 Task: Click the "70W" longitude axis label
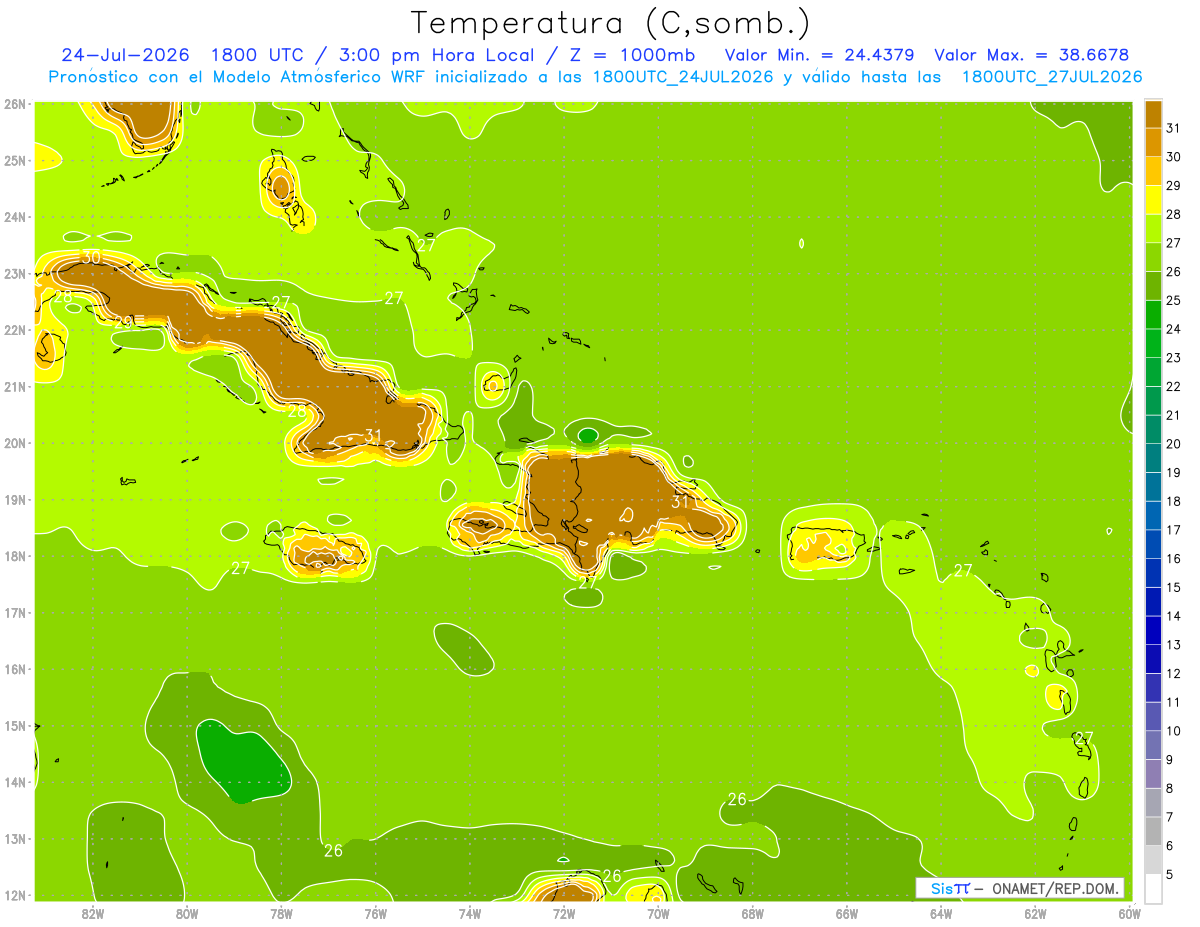(x=658, y=912)
